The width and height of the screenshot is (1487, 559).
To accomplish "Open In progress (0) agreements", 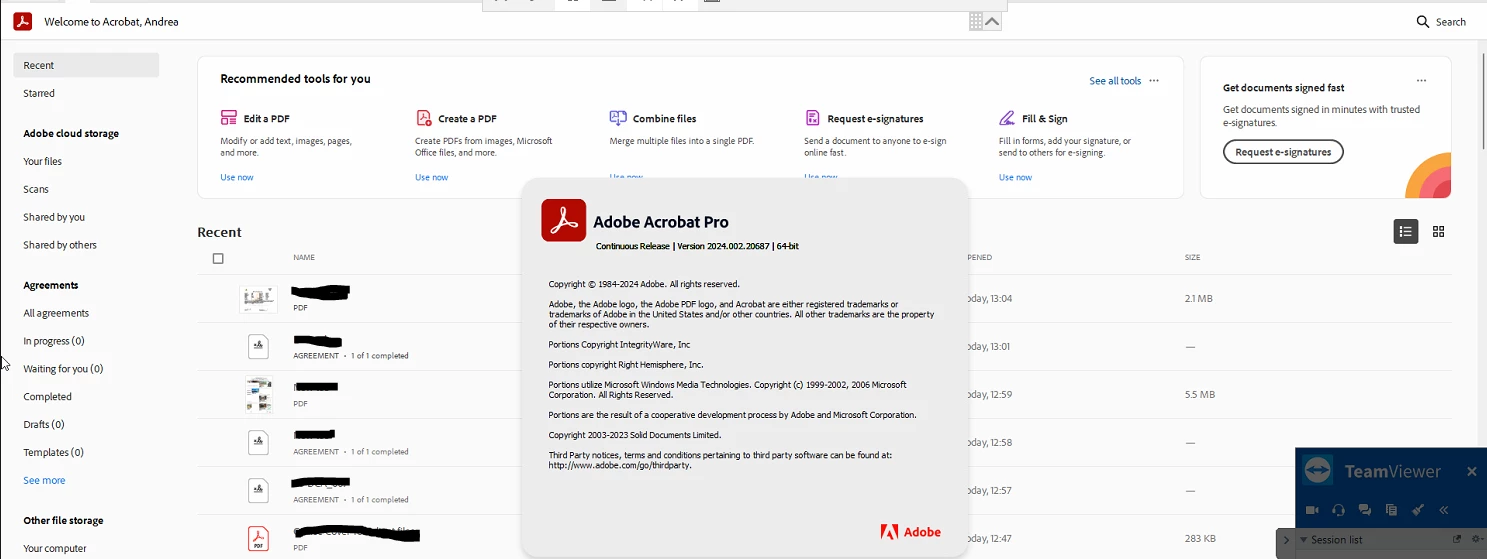I will (54, 341).
